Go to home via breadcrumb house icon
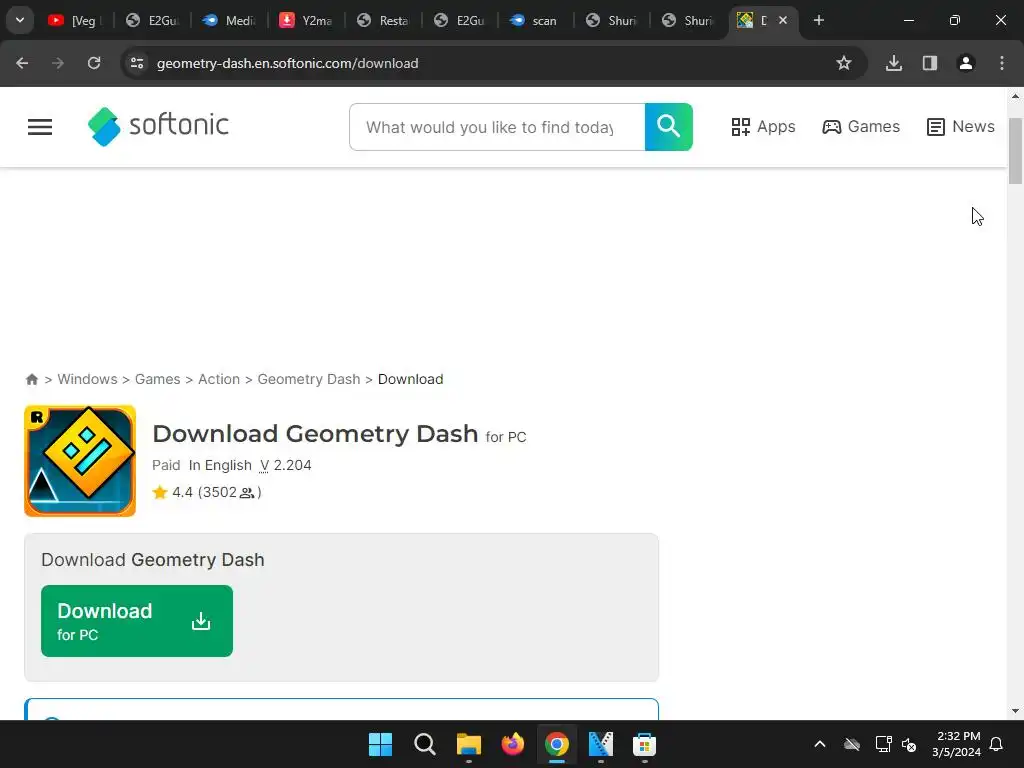The width and height of the screenshot is (1024, 768). tap(31, 379)
